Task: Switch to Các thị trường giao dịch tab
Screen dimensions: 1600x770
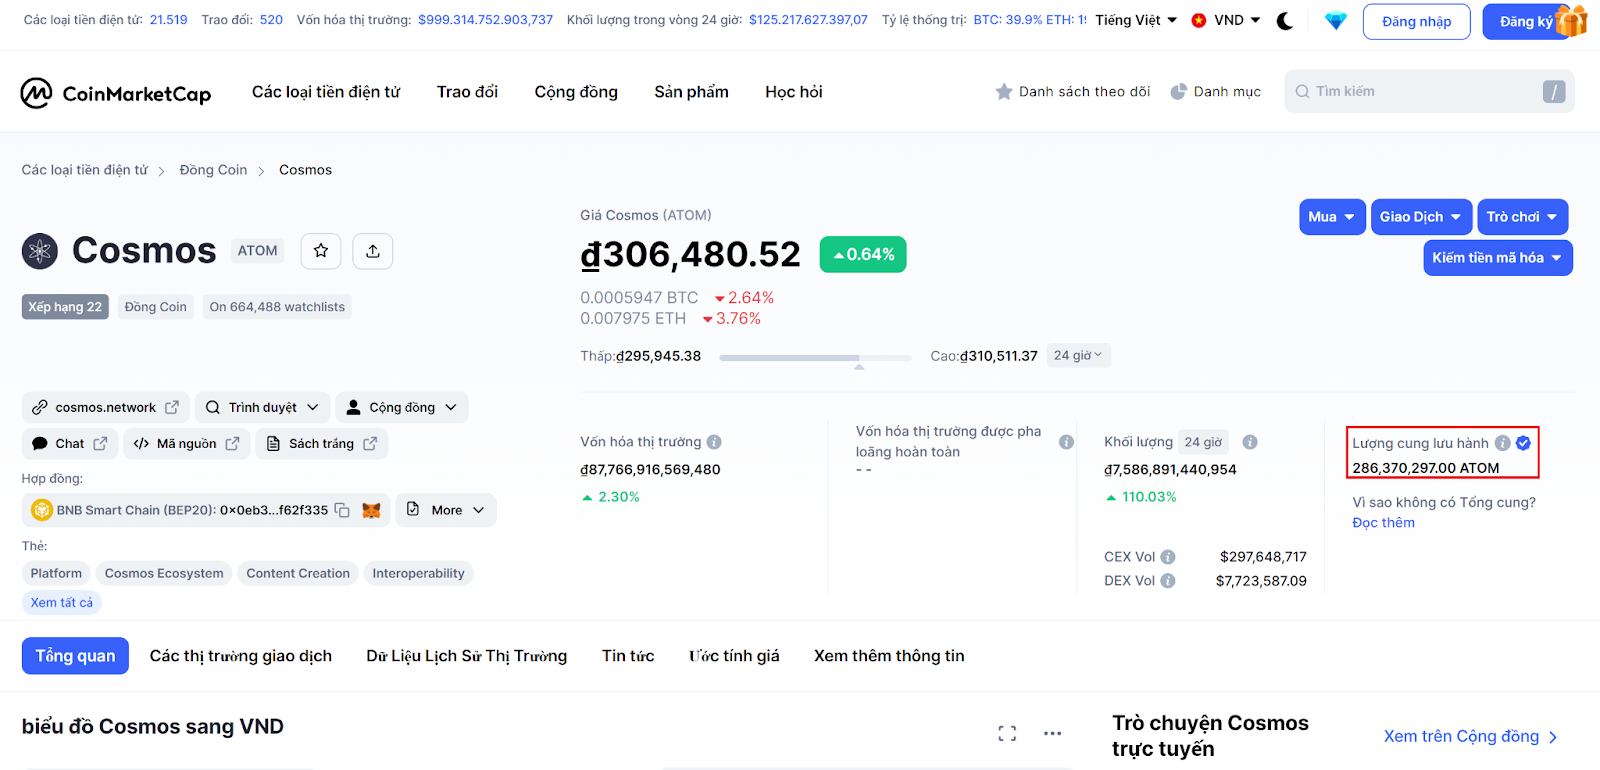Action: tap(241, 656)
